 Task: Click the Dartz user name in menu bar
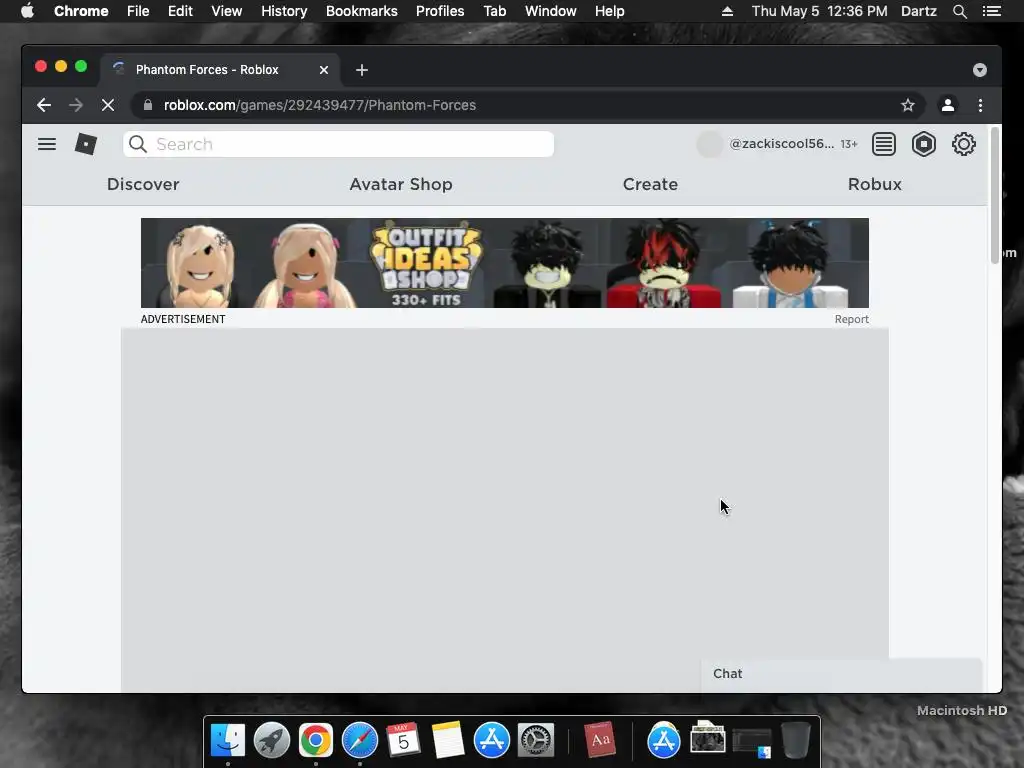pyautogui.click(x=918, y=11)
